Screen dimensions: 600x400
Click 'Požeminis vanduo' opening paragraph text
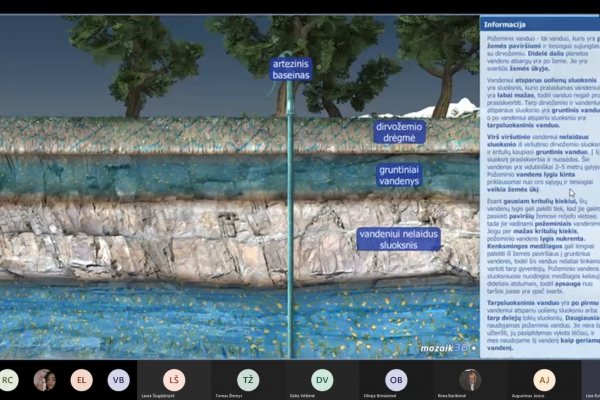pos(543,54)
